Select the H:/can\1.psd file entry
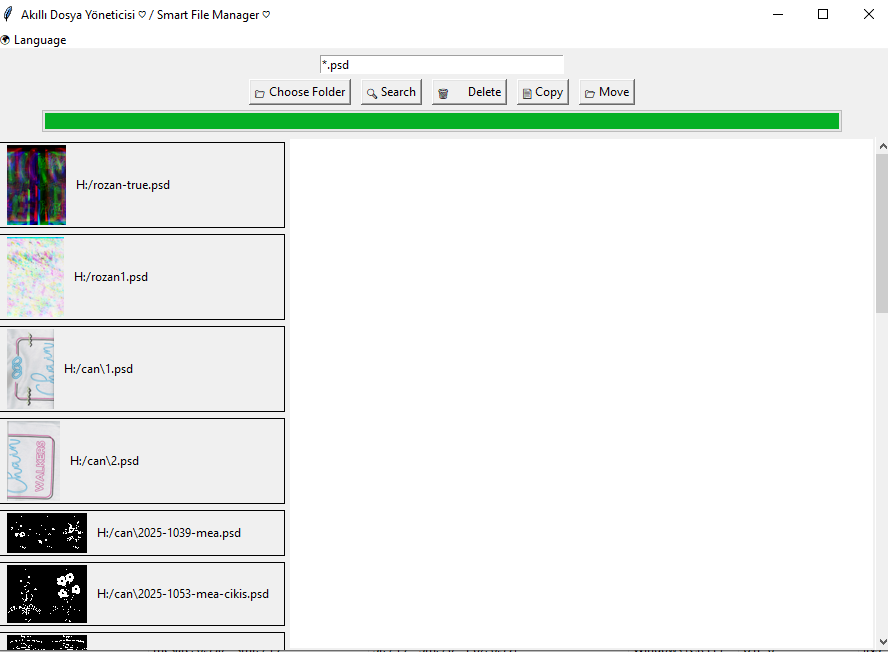 (98, 369)
